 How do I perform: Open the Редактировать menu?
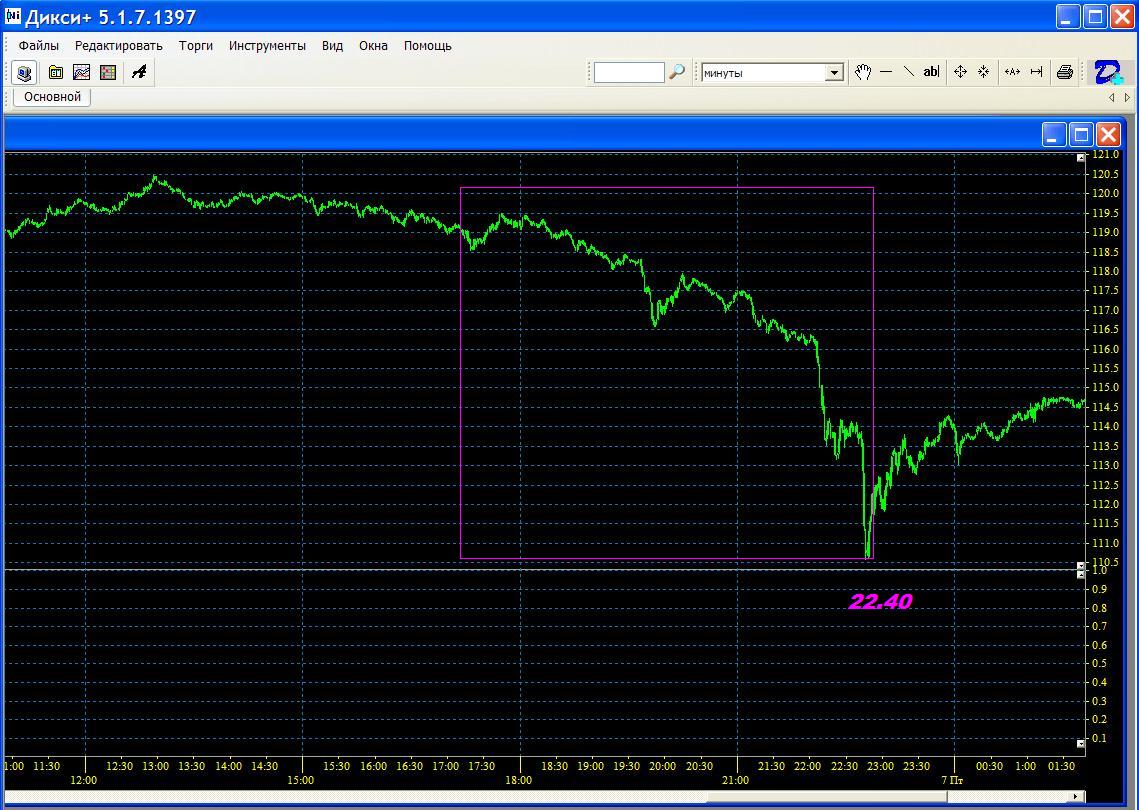click(x=118, y=46)
